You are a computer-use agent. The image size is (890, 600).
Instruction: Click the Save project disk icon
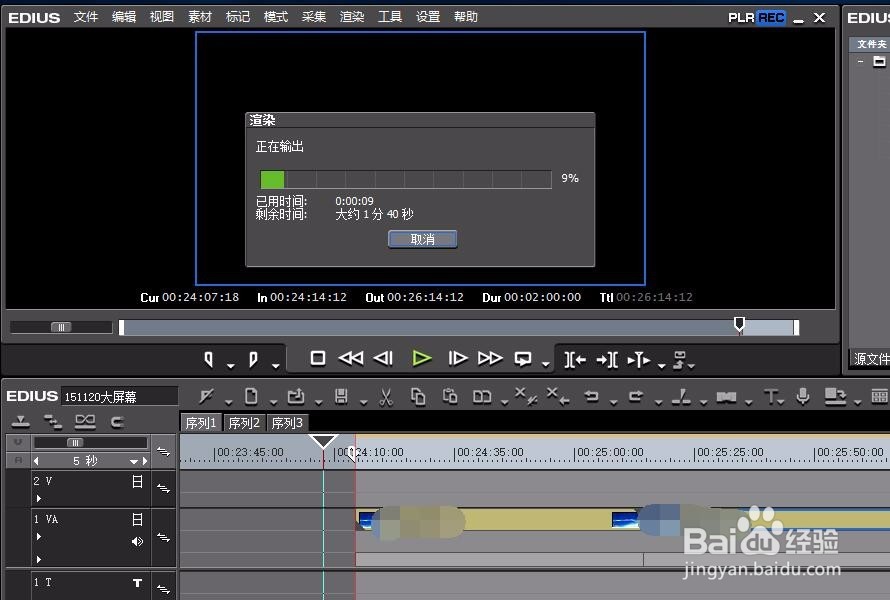click(x=341, y=397)
